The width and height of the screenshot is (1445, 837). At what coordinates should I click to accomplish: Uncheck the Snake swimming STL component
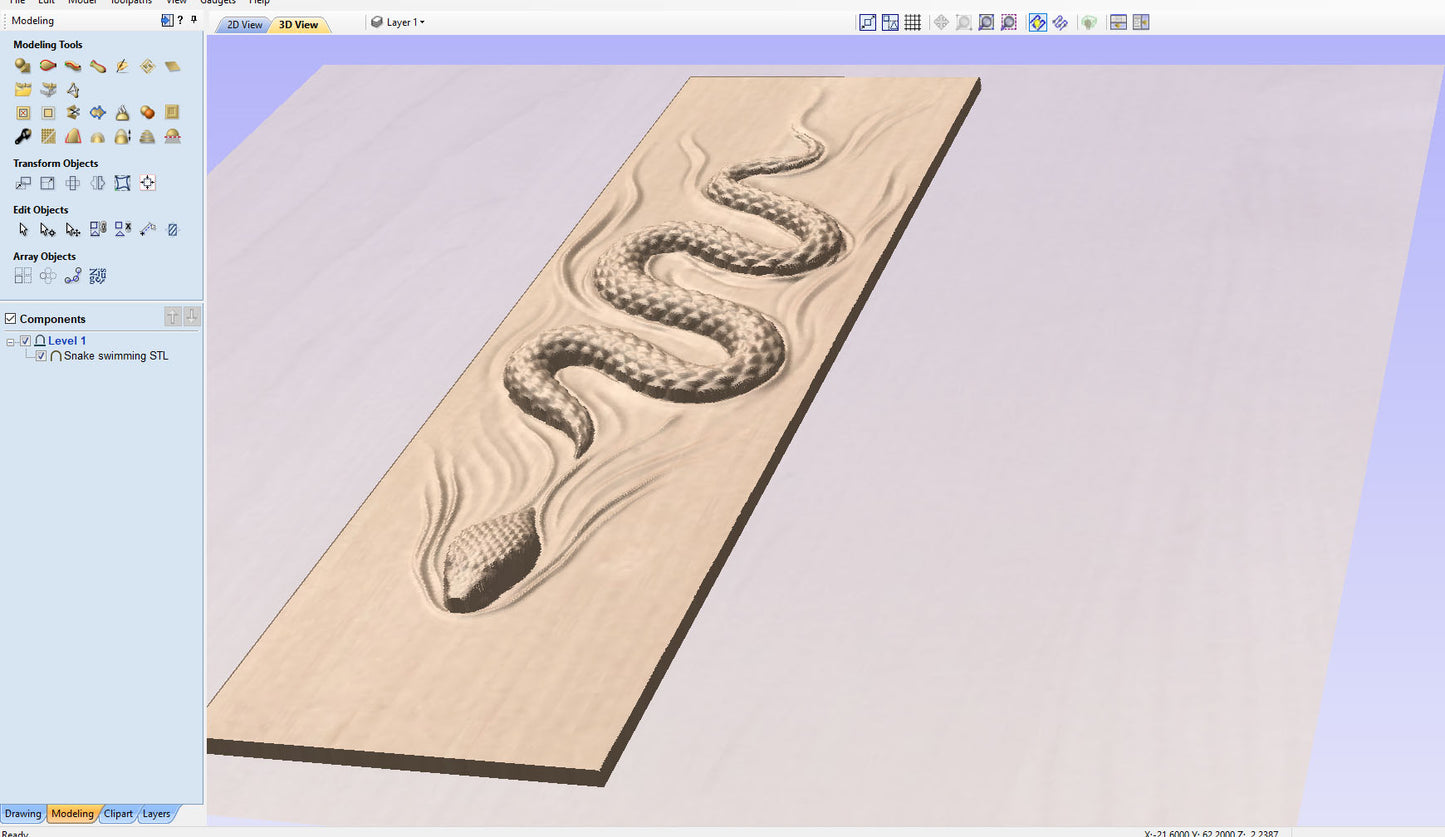click(x=41, y=356)
